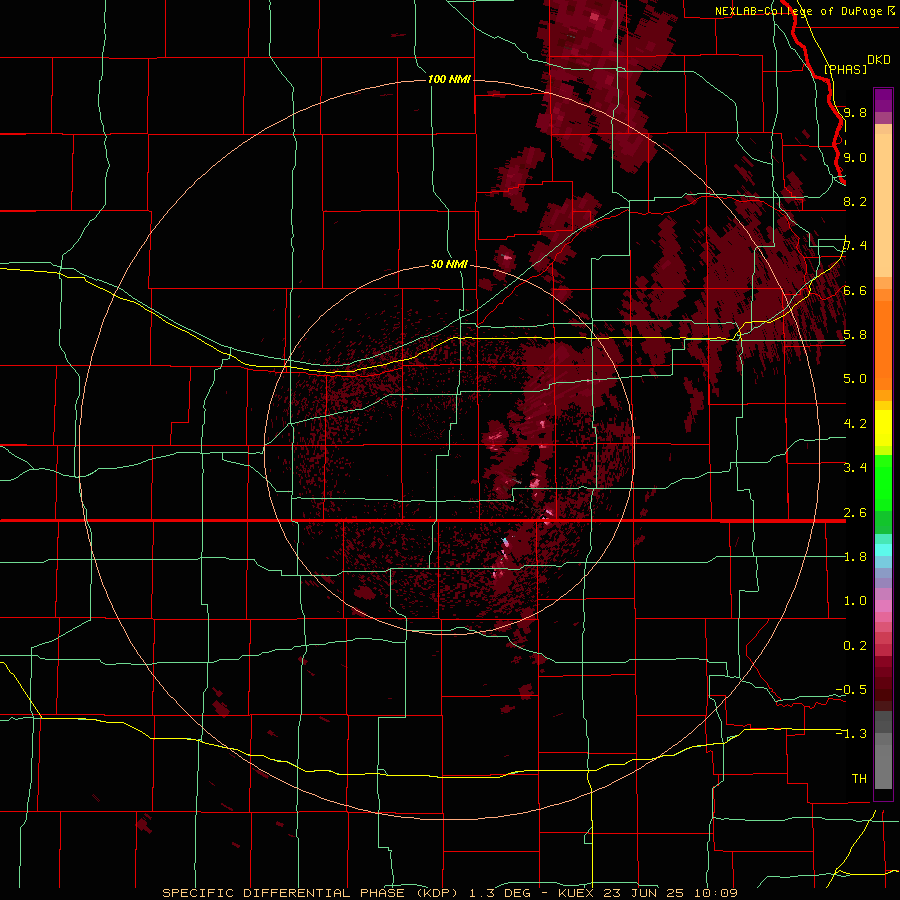Select the 2.6 scale value
This screenshot has height=900, width=900.
click(855, 513)
